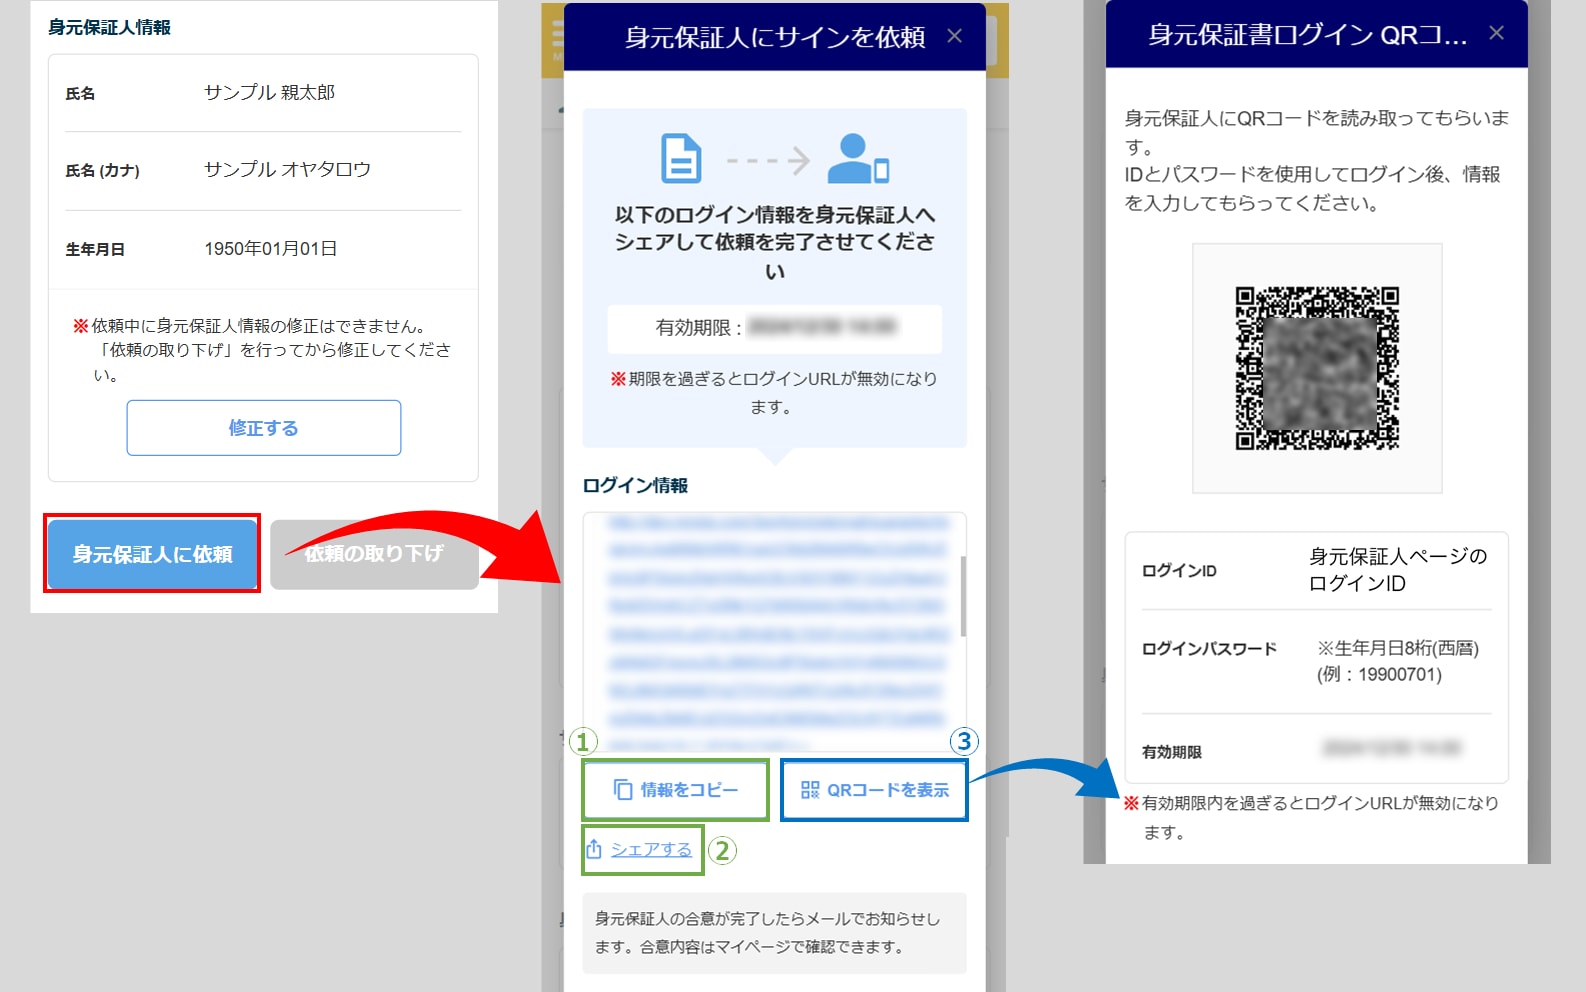This screenshot has height=992, width=1586.
Task: Click the QR code image
Action: [1316, 368]
